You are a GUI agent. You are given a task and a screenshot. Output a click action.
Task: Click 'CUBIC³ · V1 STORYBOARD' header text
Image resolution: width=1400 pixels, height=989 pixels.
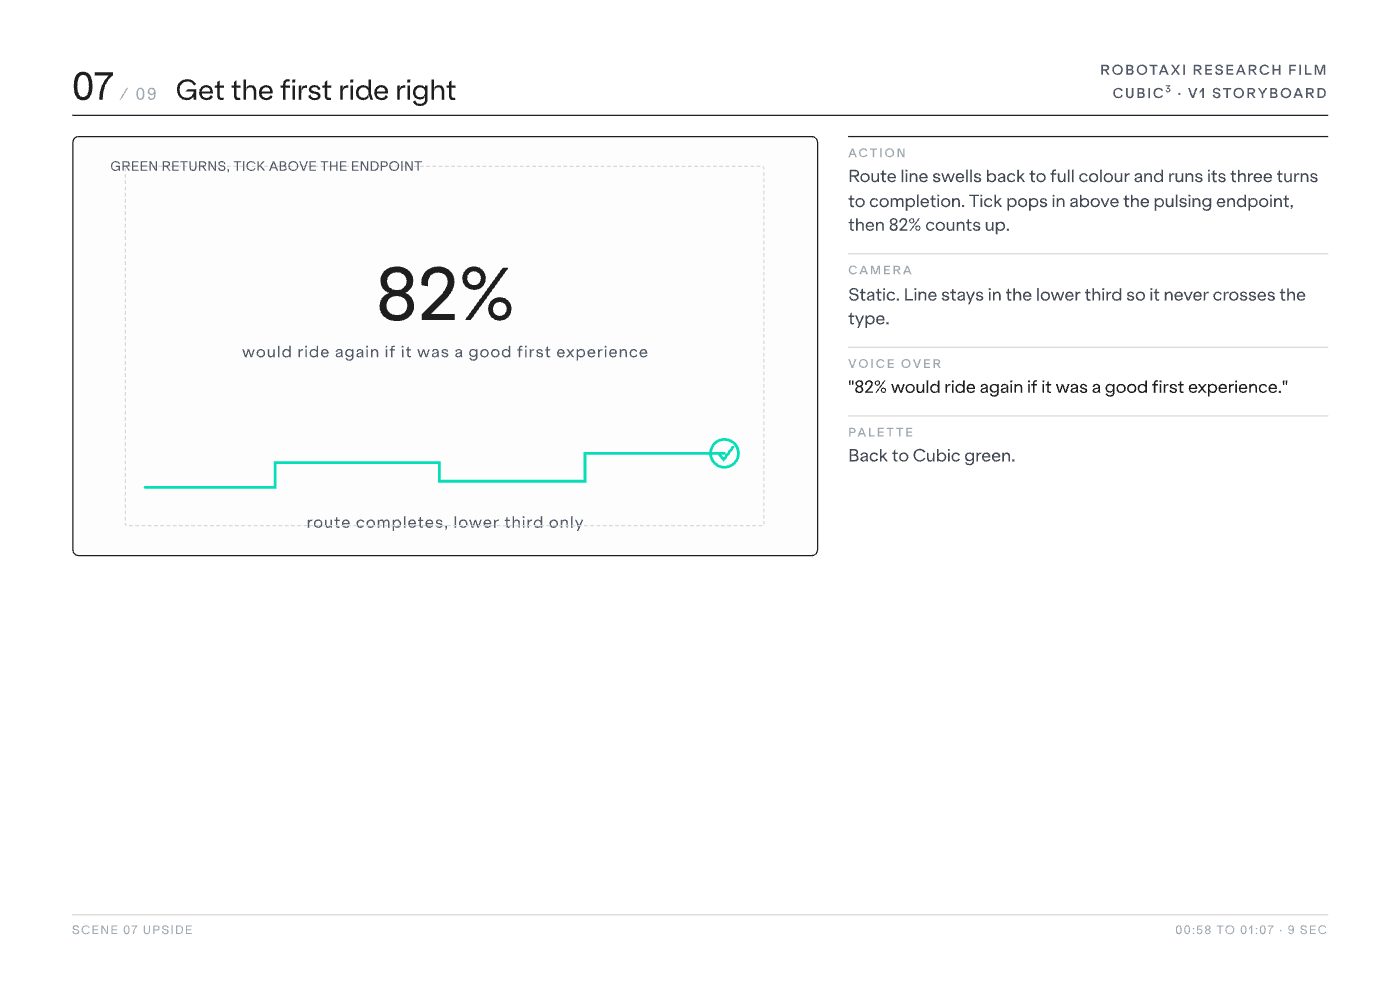click(x=1220, y=92)
